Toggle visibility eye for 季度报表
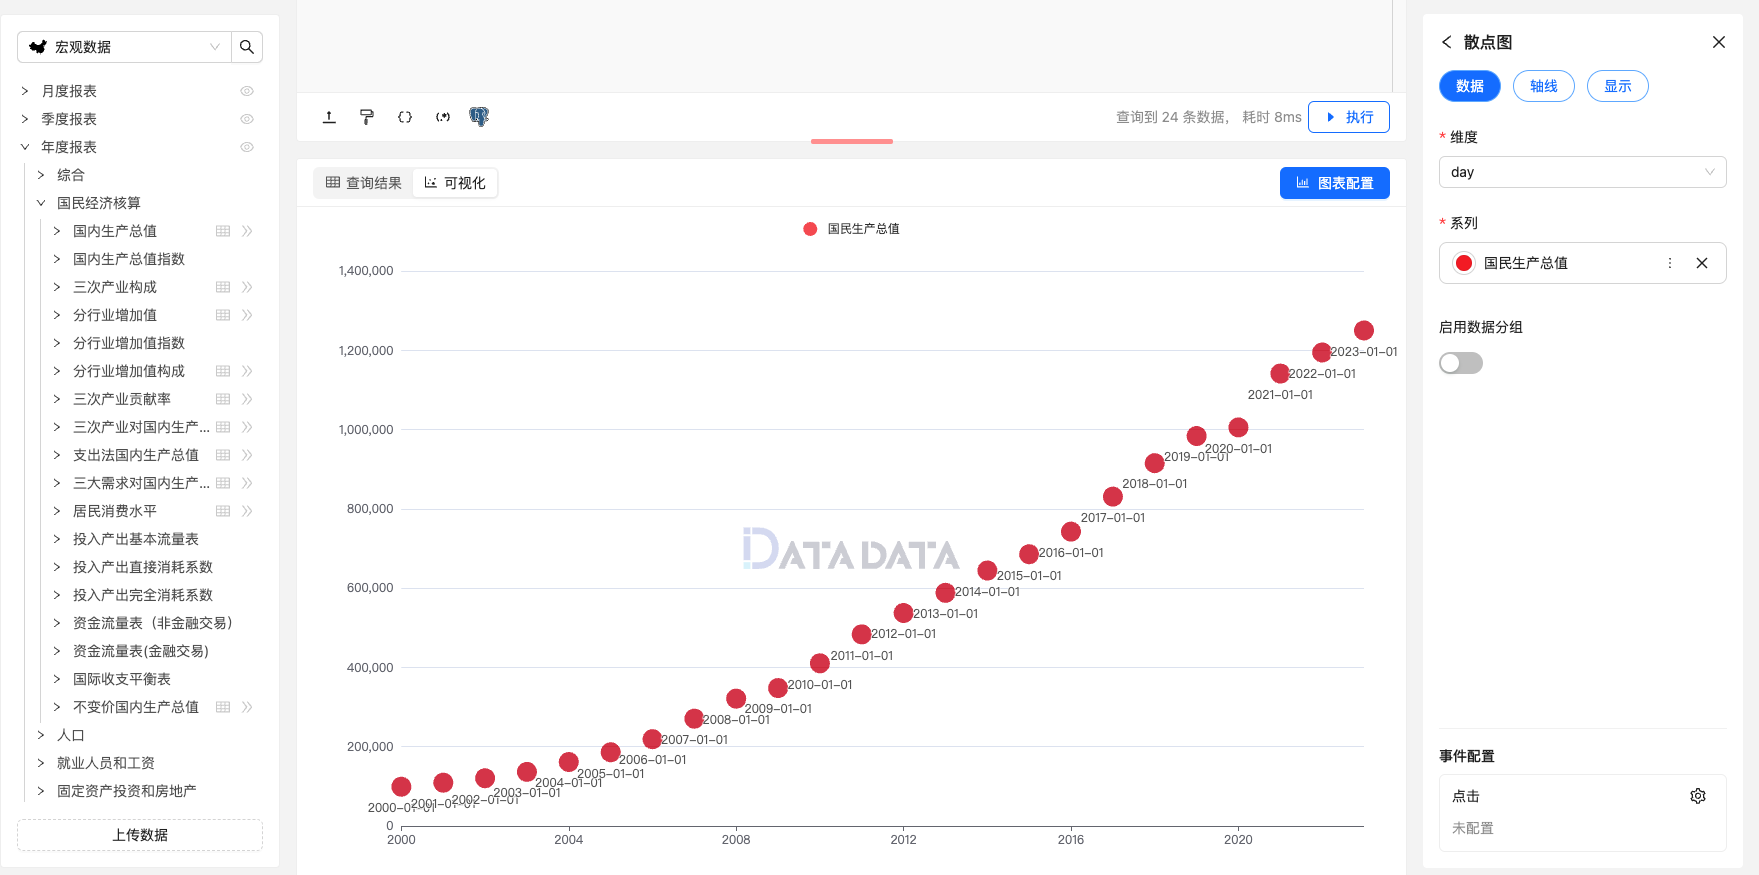 (x=247, y=119)
